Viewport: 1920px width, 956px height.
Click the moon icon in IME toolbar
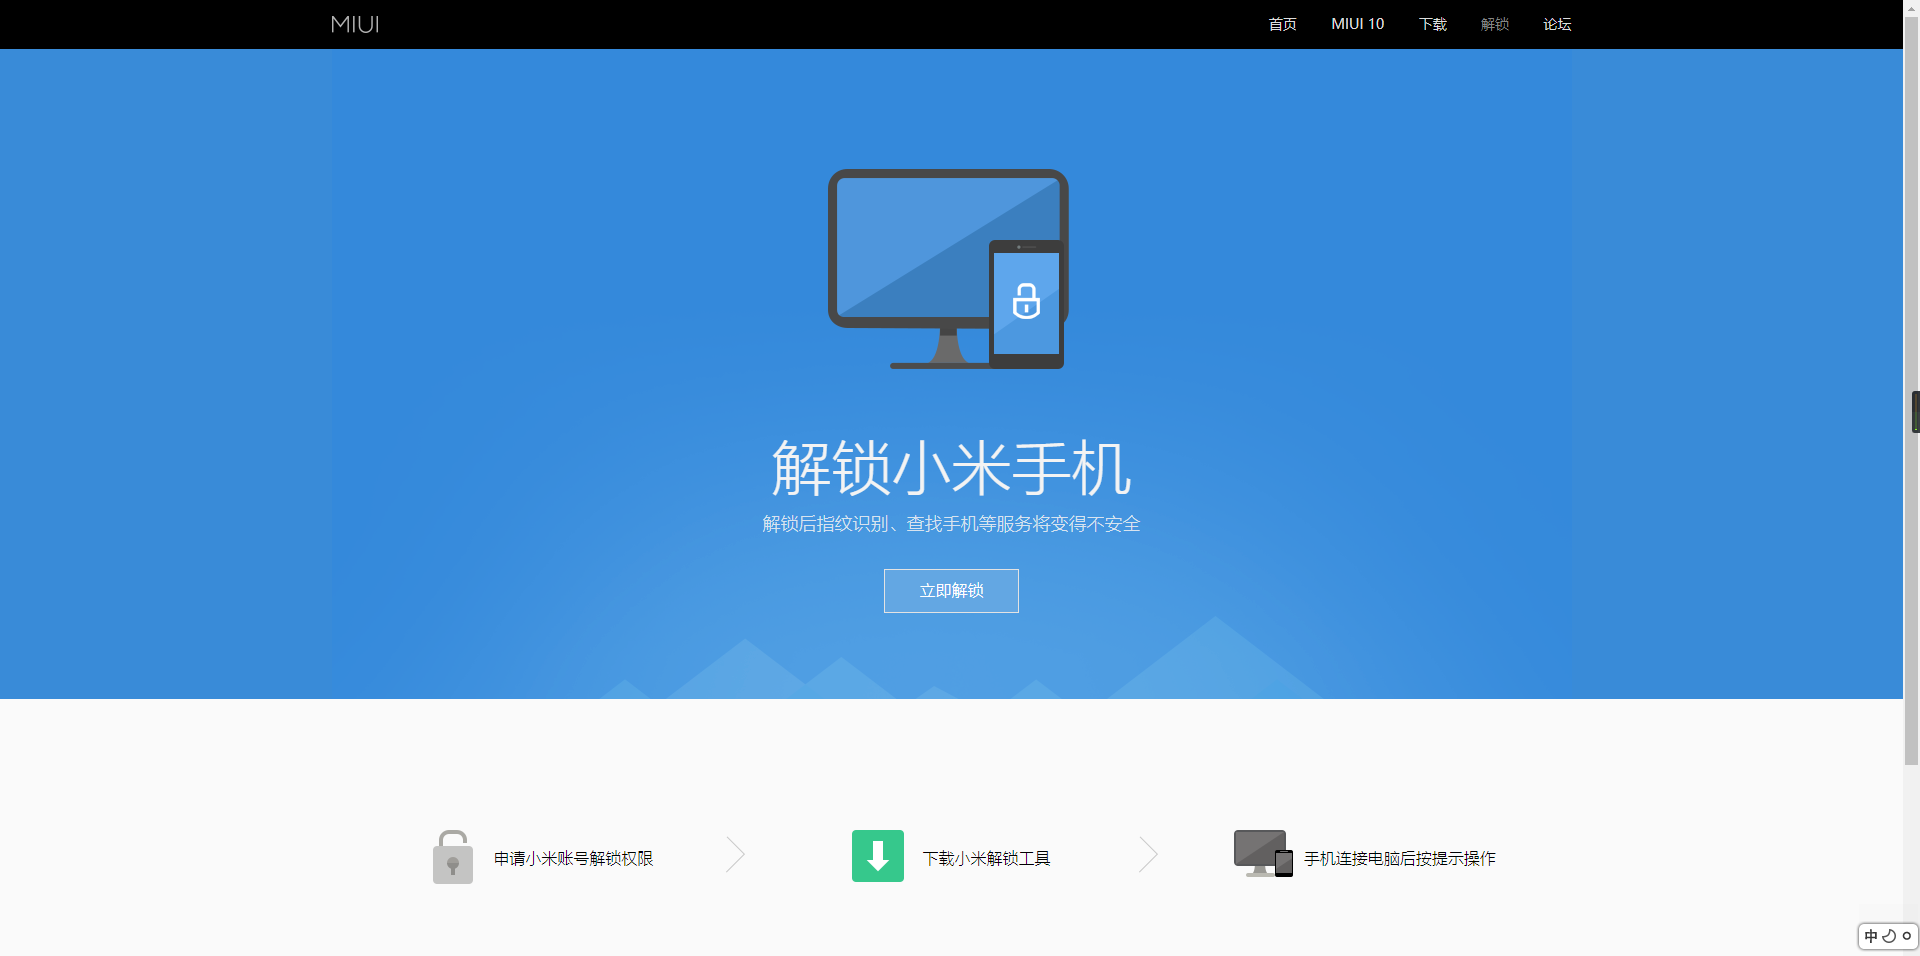coord(1889,937)
